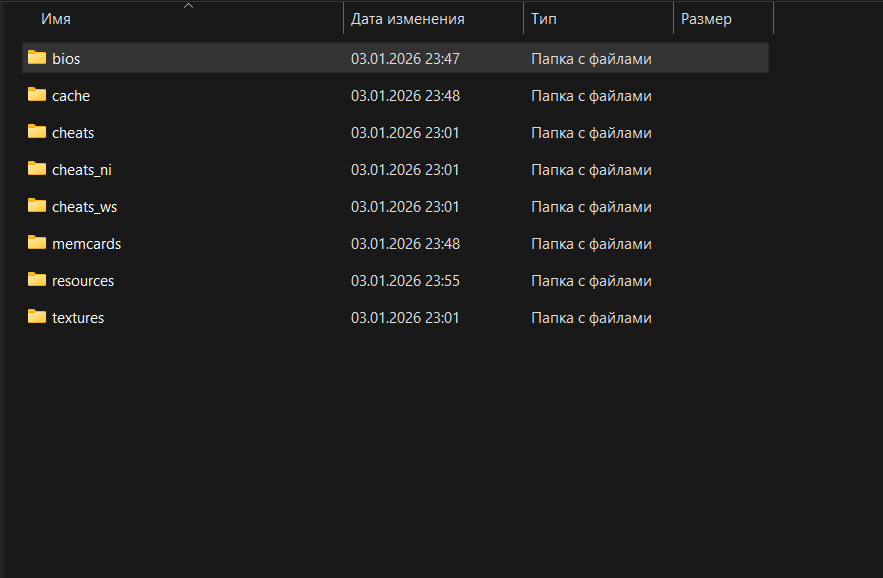The image size is (883, 578).
Task: Click the bios folder icon
Action: click(37, 58)
